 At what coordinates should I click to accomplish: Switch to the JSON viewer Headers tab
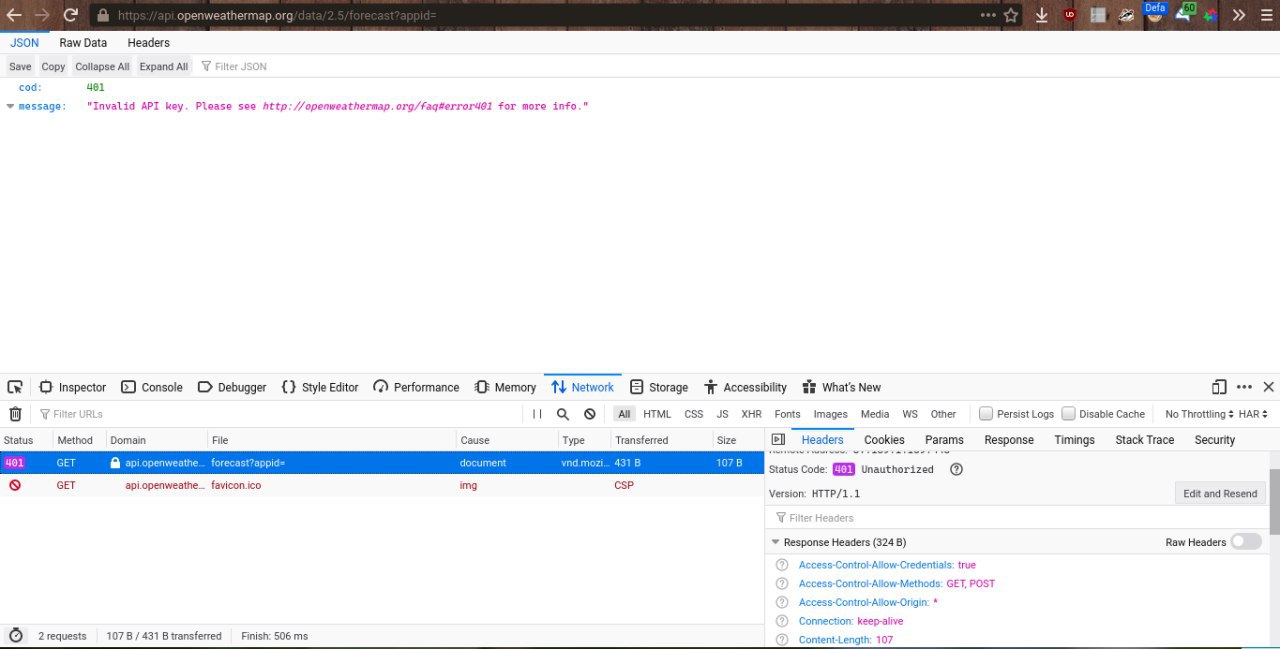coord(148,43)
